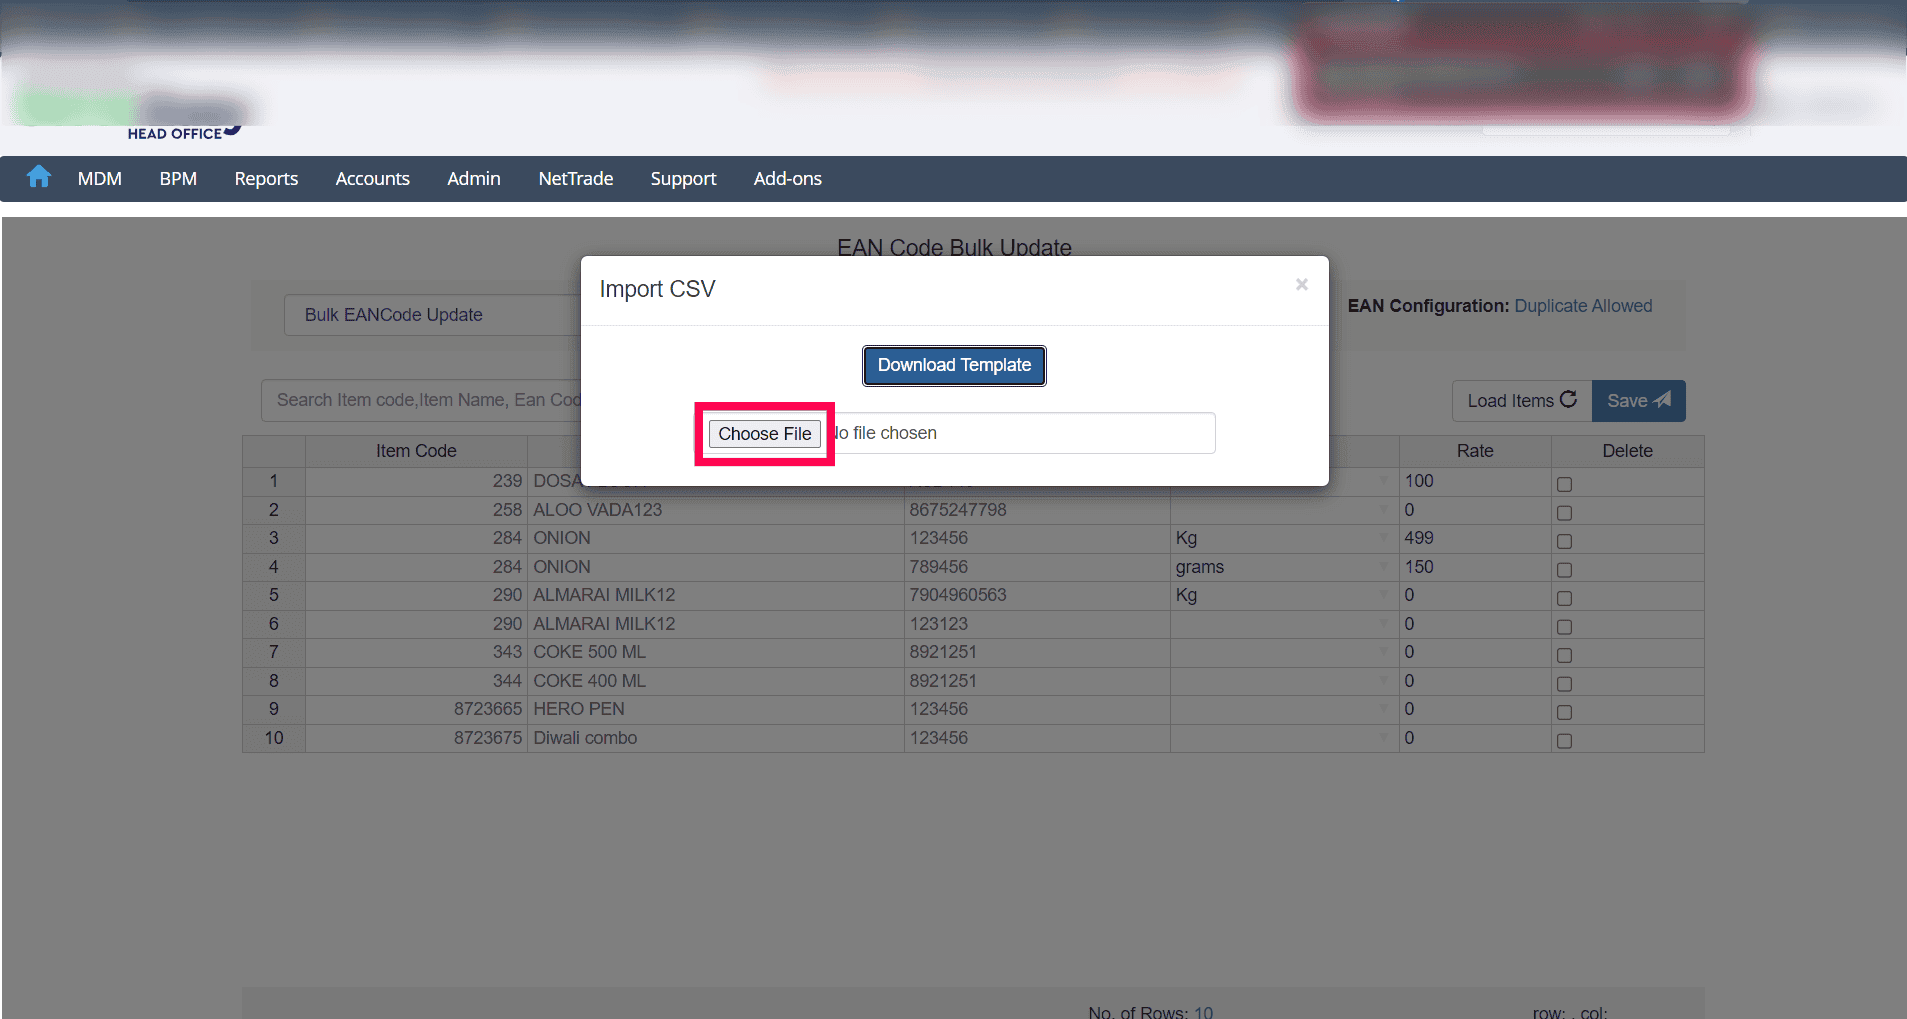Open the unit dropdown for HERO PEN

[x=1384, y=709]
